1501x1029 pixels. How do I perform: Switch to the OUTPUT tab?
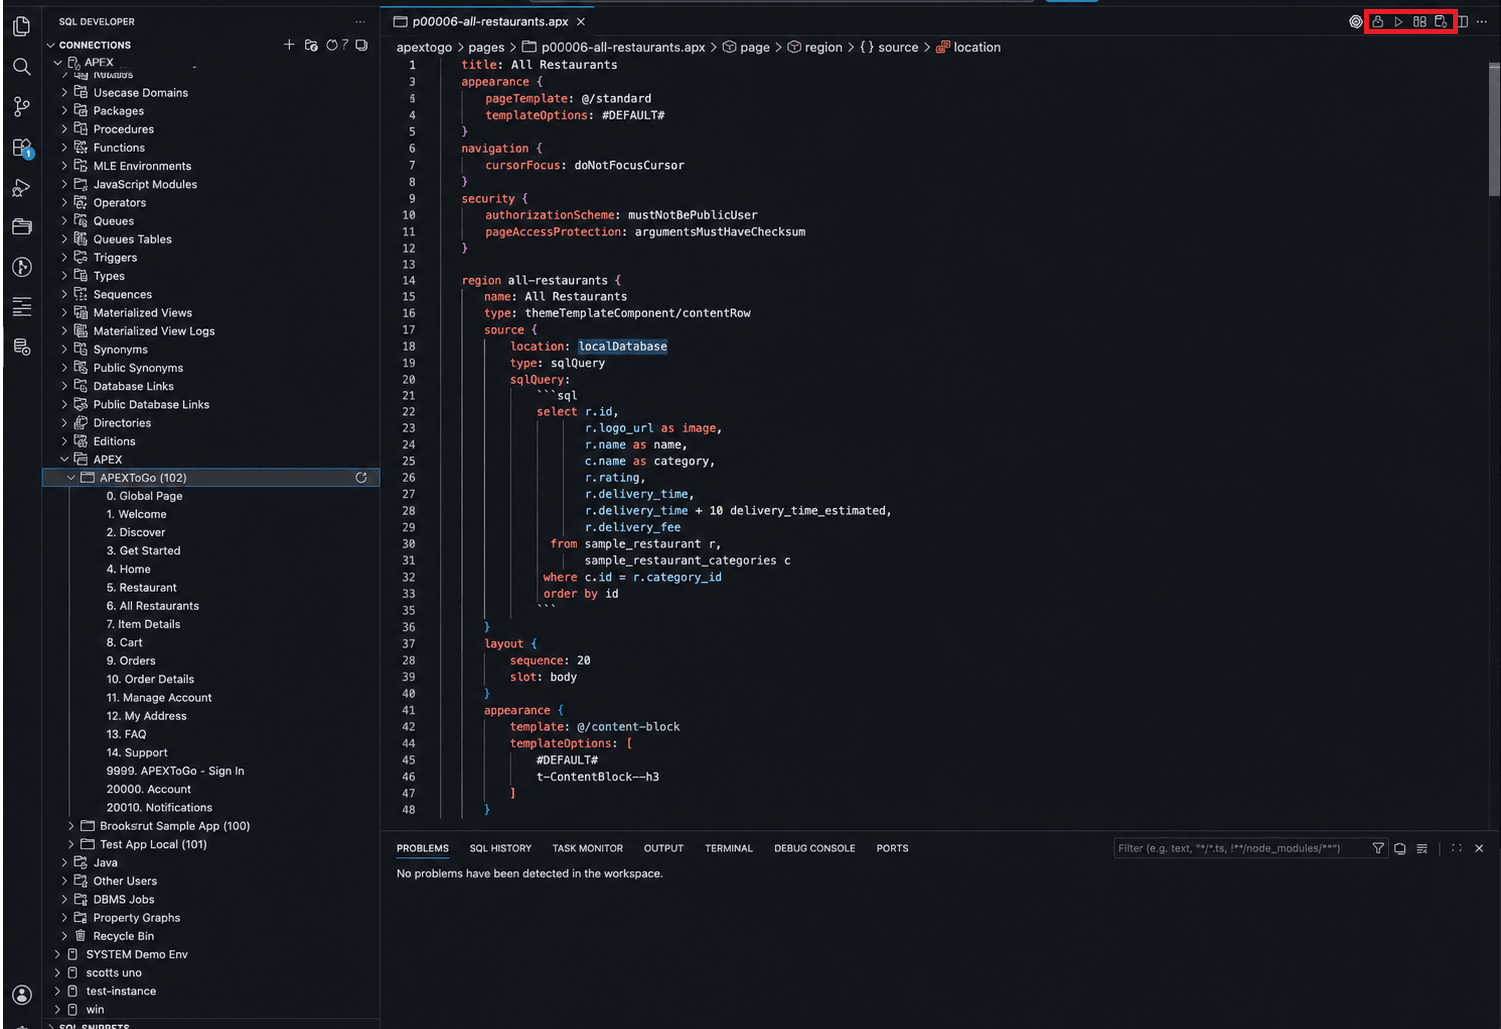point(663,848)
